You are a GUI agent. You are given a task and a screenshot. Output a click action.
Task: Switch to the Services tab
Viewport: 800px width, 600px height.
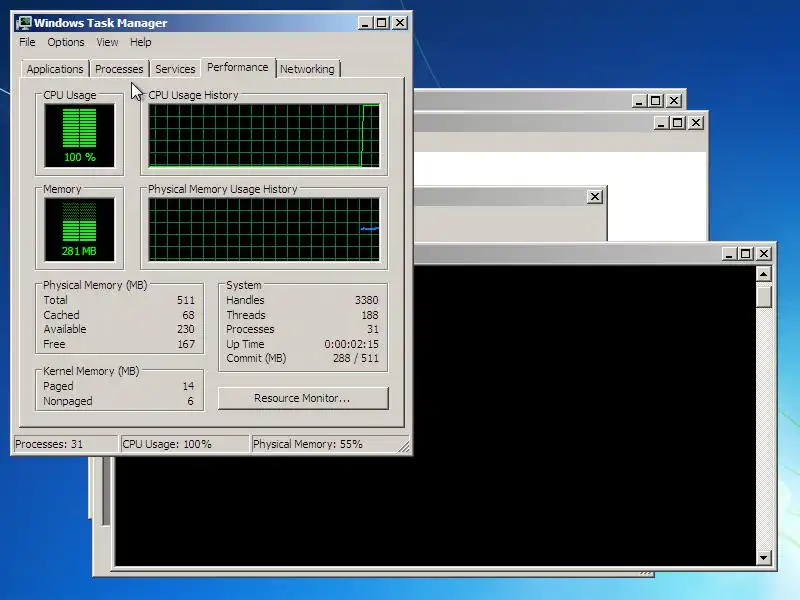[175, 69]
